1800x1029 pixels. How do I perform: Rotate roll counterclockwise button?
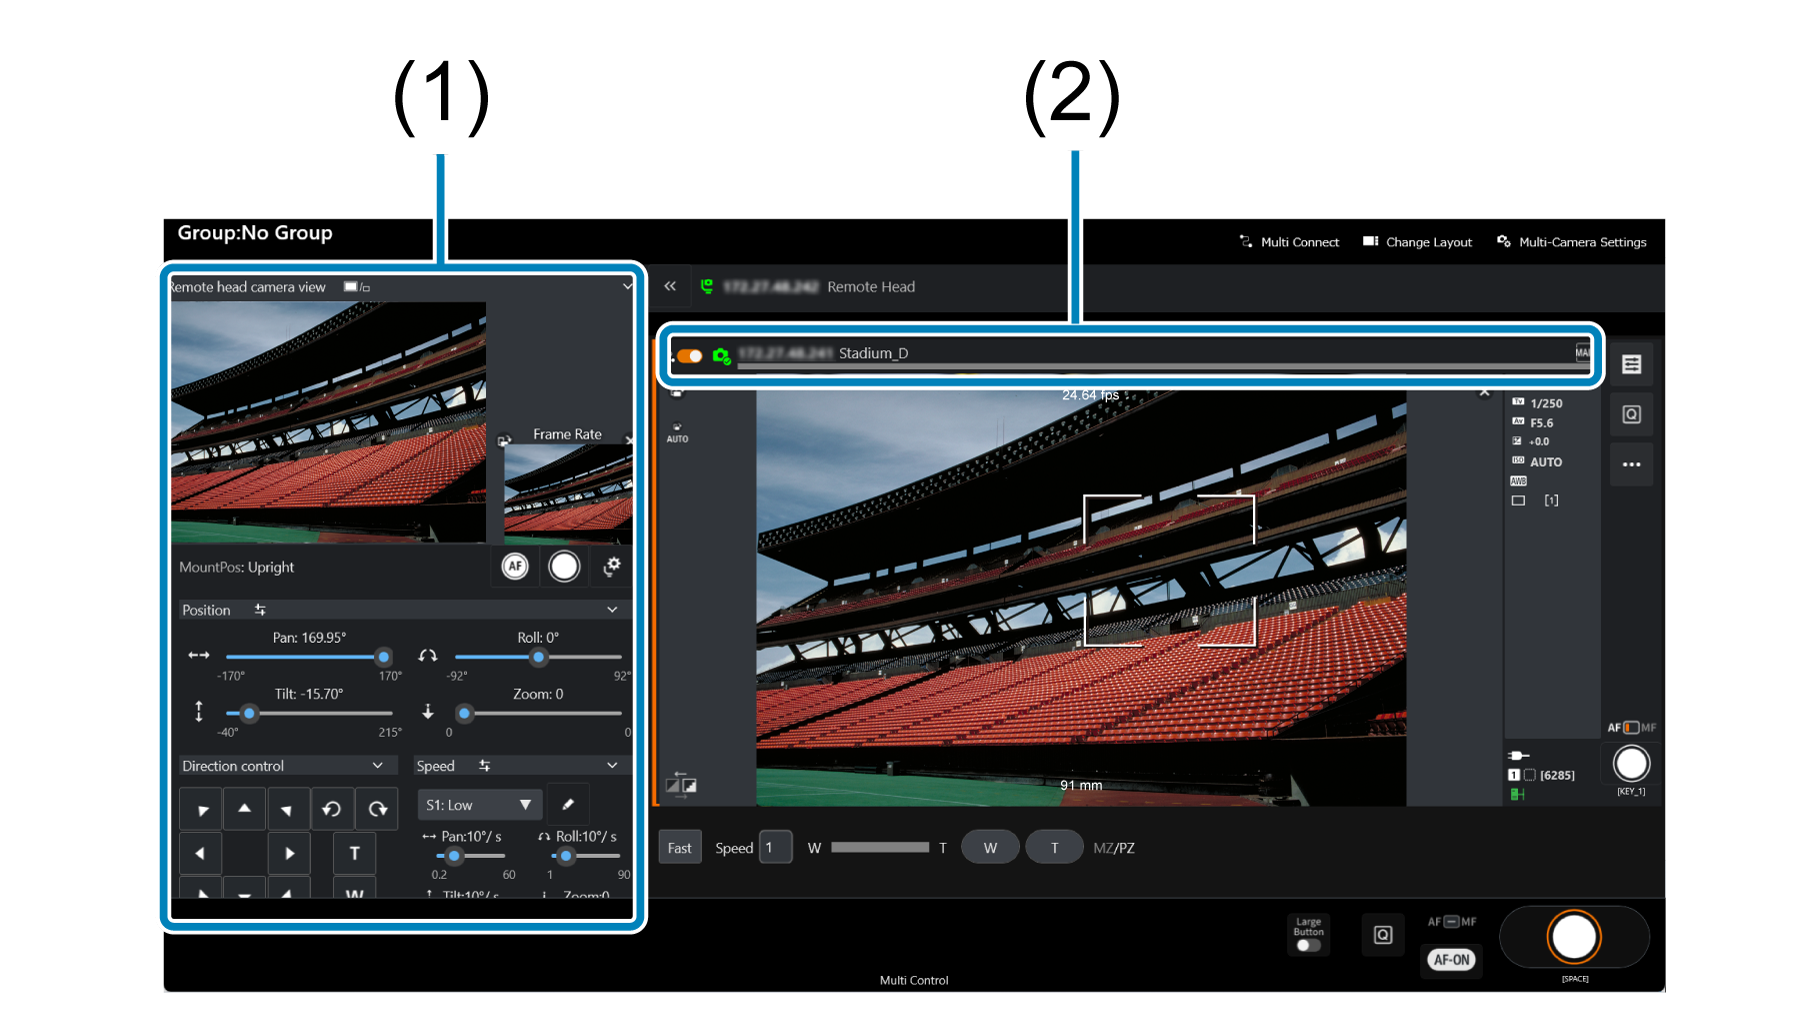click(332, 808)
